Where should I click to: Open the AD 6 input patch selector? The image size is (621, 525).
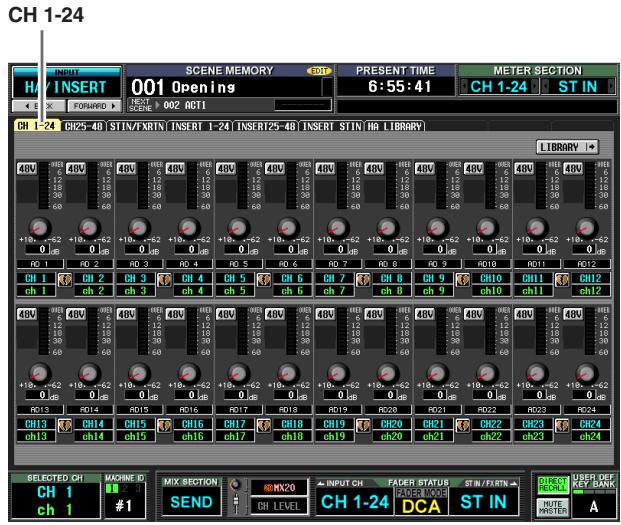click(x=288, y=264)
